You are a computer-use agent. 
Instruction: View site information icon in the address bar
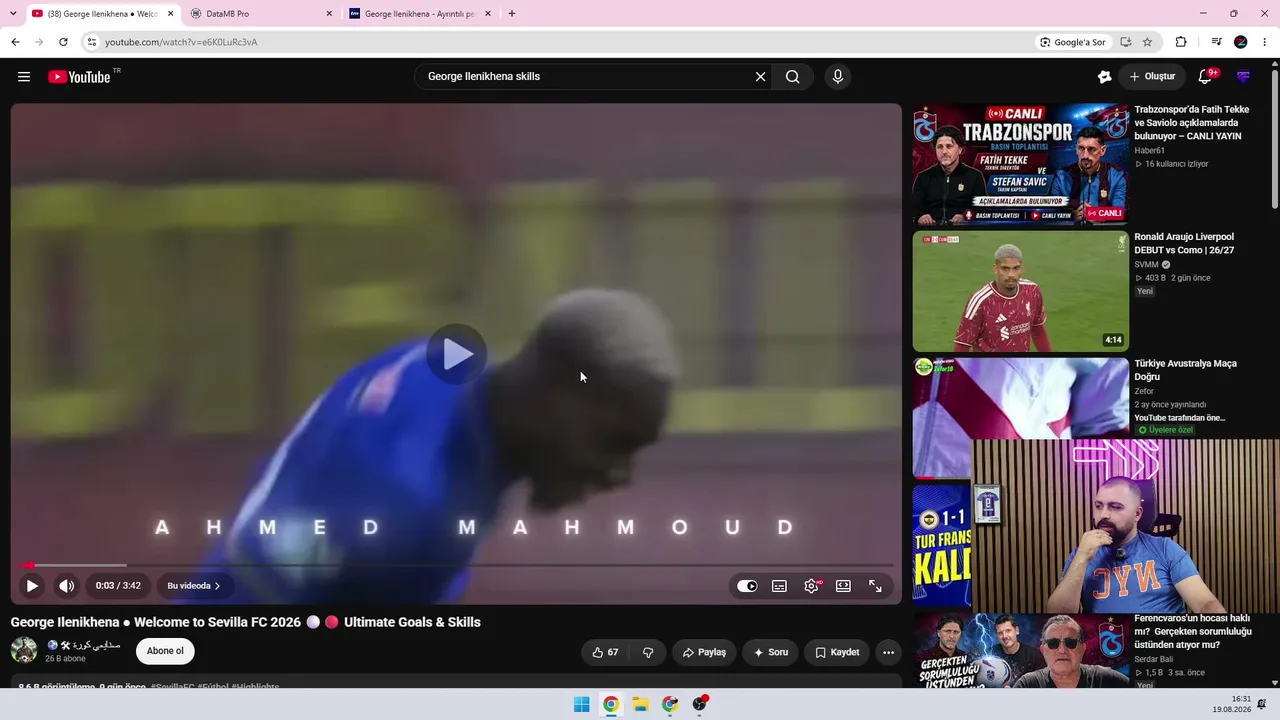pos(91,42)
